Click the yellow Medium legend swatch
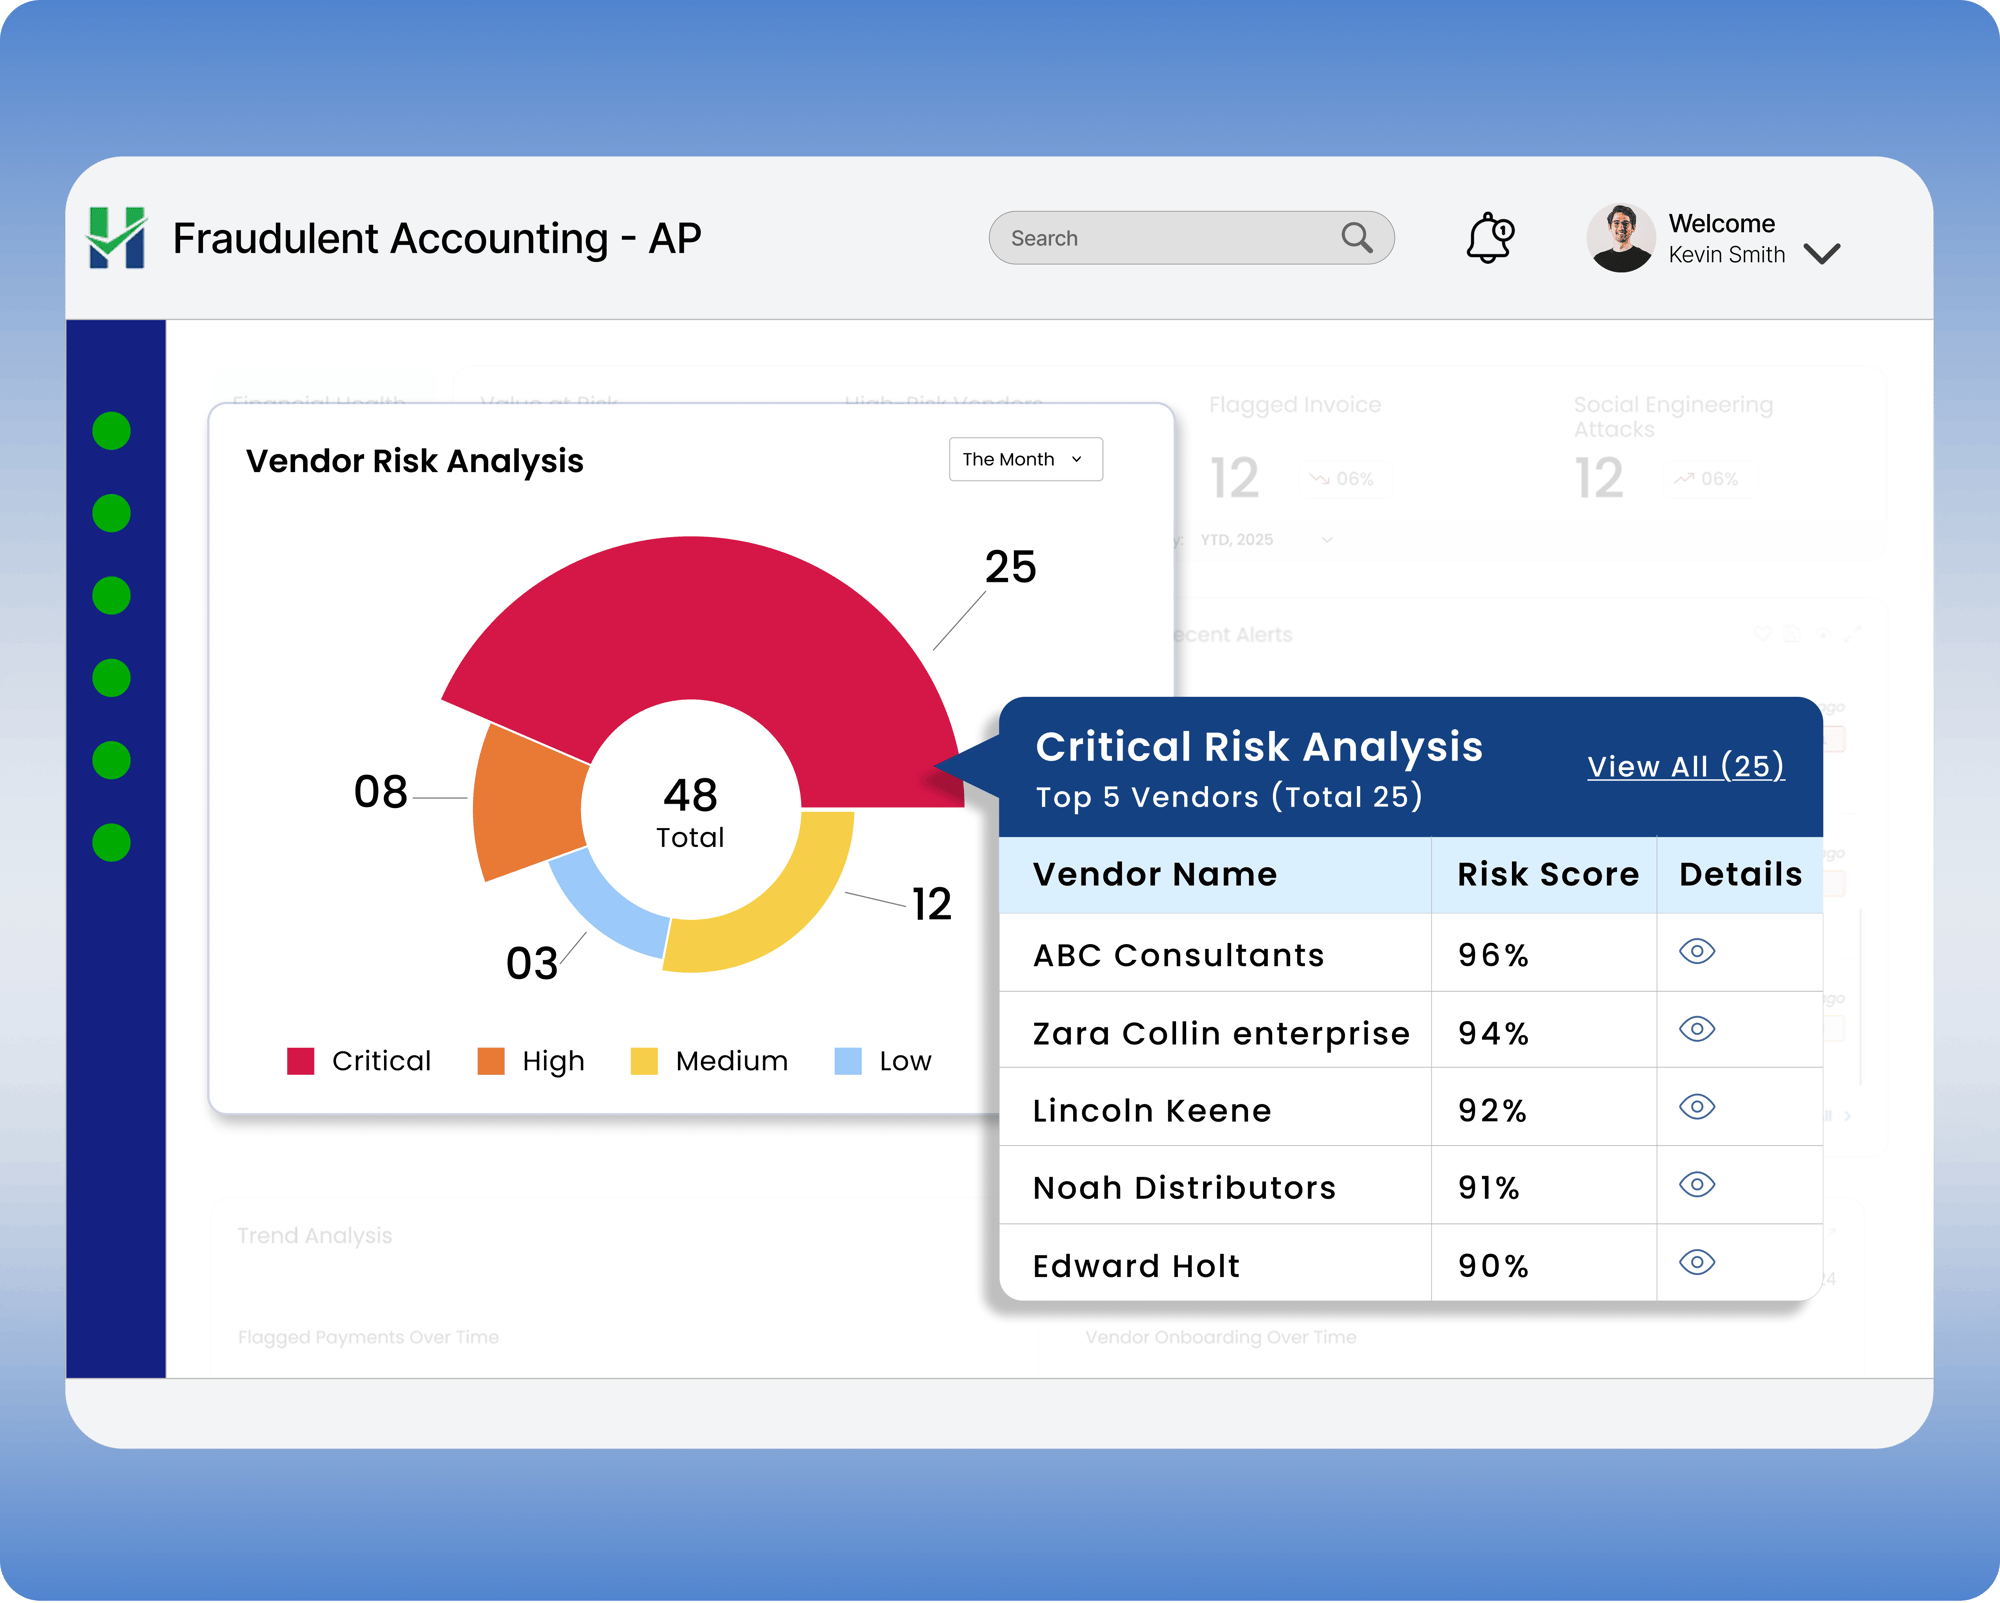 click(644, 1061)
